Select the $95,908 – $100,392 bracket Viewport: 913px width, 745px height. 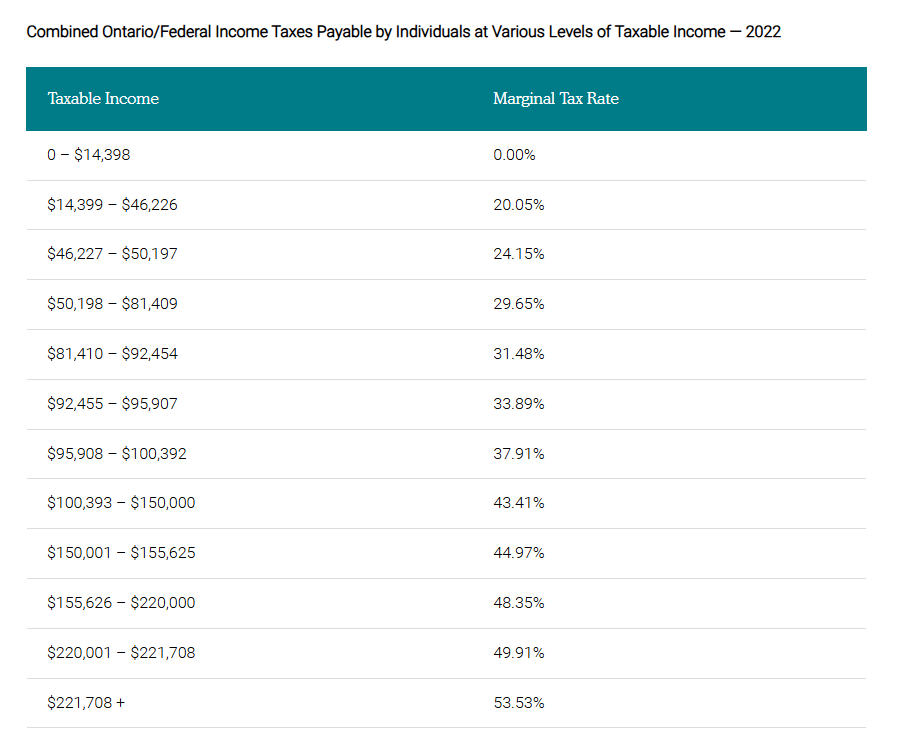(x=117, y=454)
